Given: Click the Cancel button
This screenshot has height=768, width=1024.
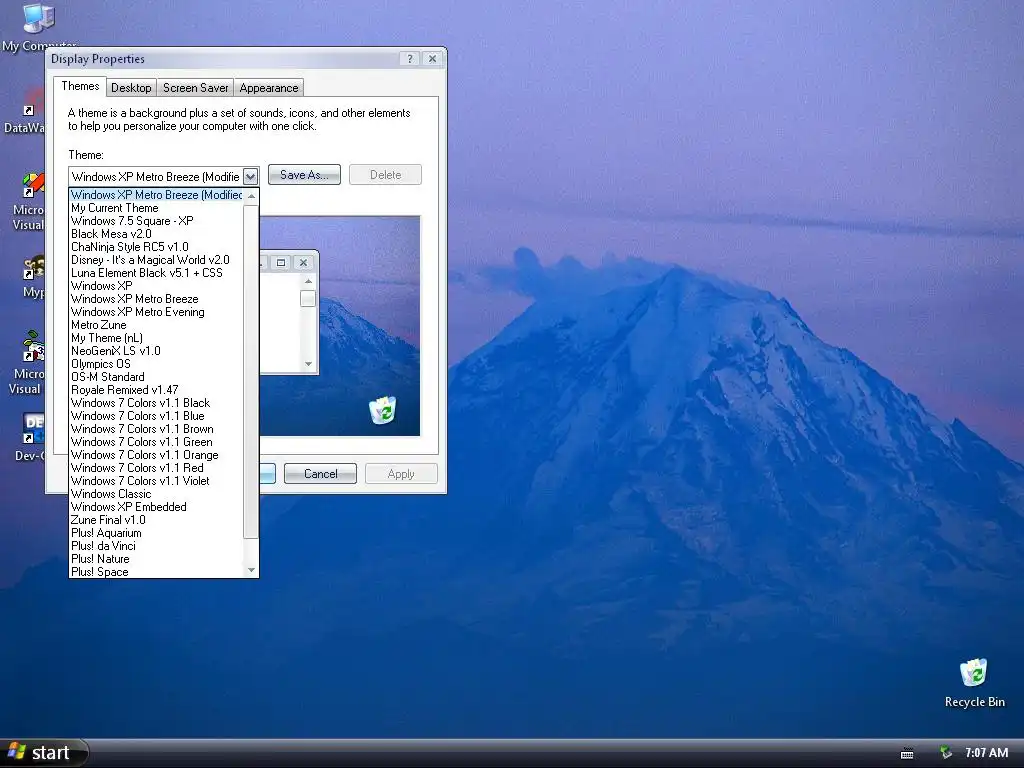Looking at the screenshot, I should (x=321, y=473).
